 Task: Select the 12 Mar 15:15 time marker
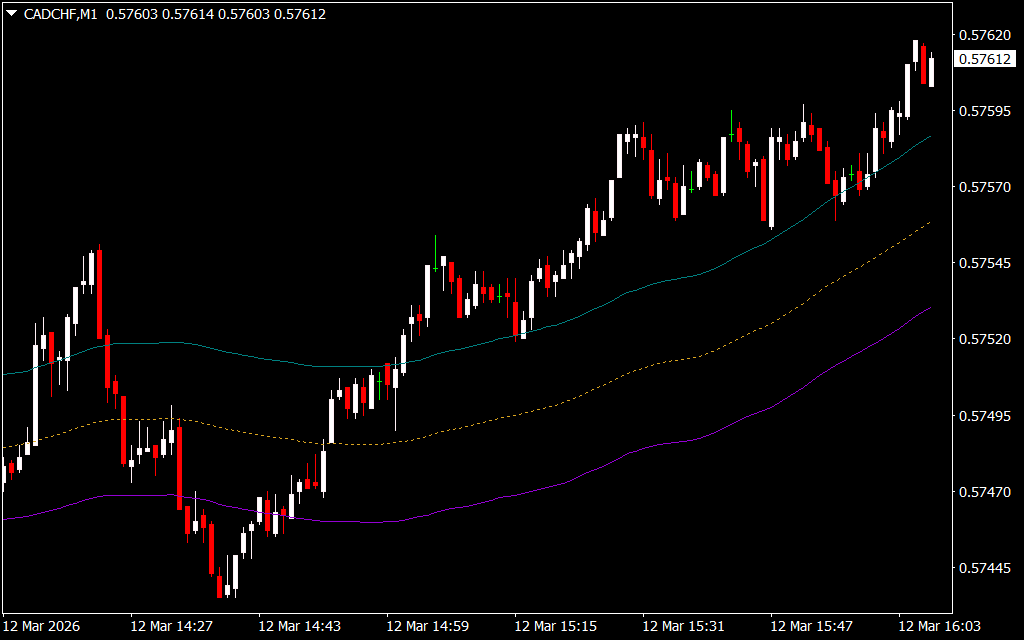(x=555, y=626)
